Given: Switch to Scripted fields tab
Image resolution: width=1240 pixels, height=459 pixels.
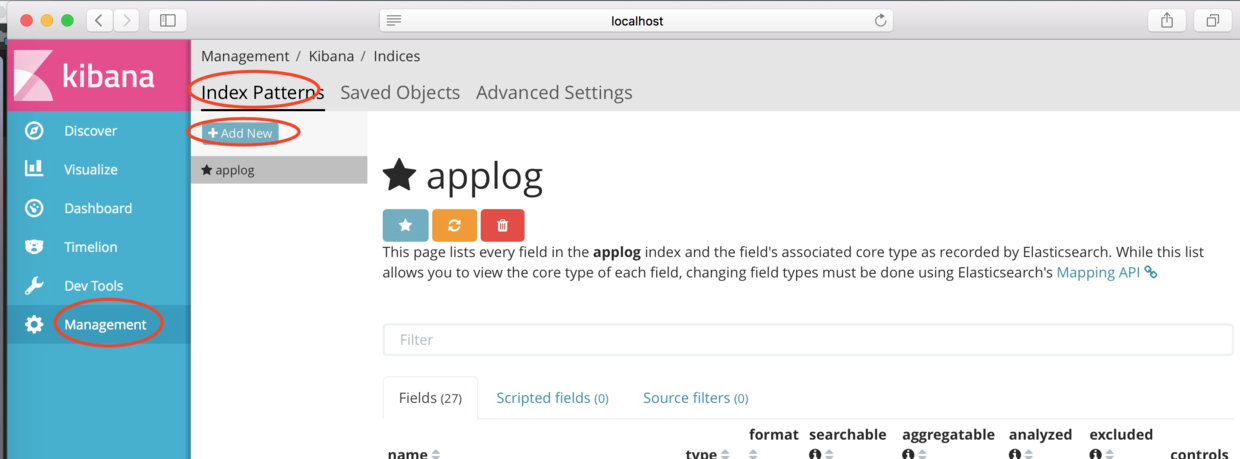Looking at the screenshot, I should point(552,398).
